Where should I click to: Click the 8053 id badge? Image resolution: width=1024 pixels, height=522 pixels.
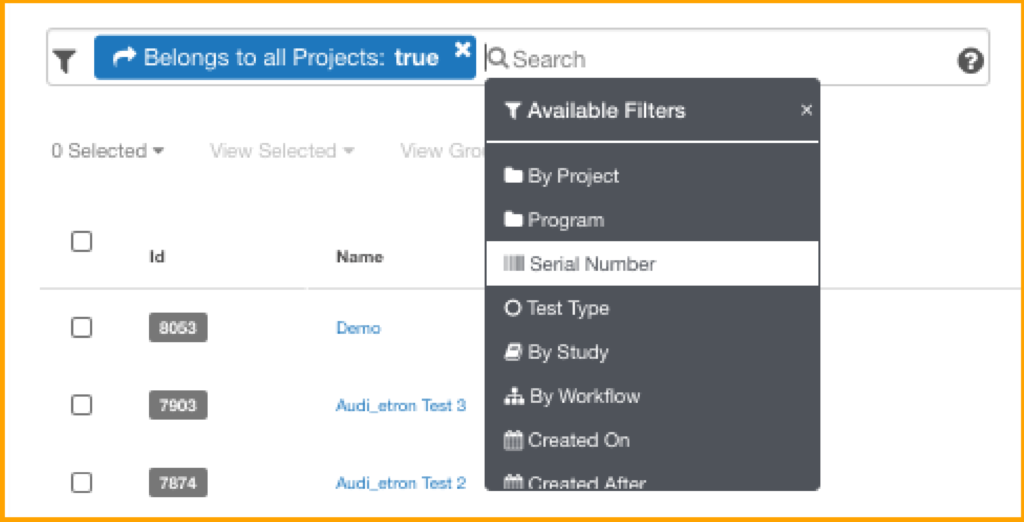tap(178, 327)
